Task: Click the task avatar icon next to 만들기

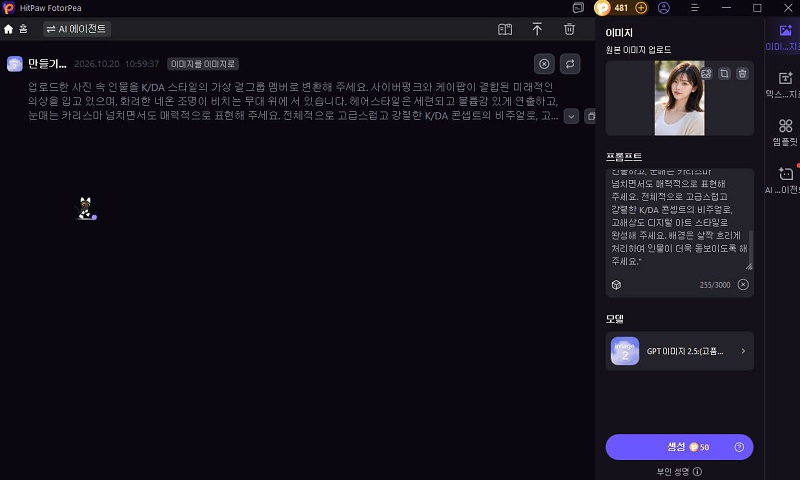Action: (15, 64)
